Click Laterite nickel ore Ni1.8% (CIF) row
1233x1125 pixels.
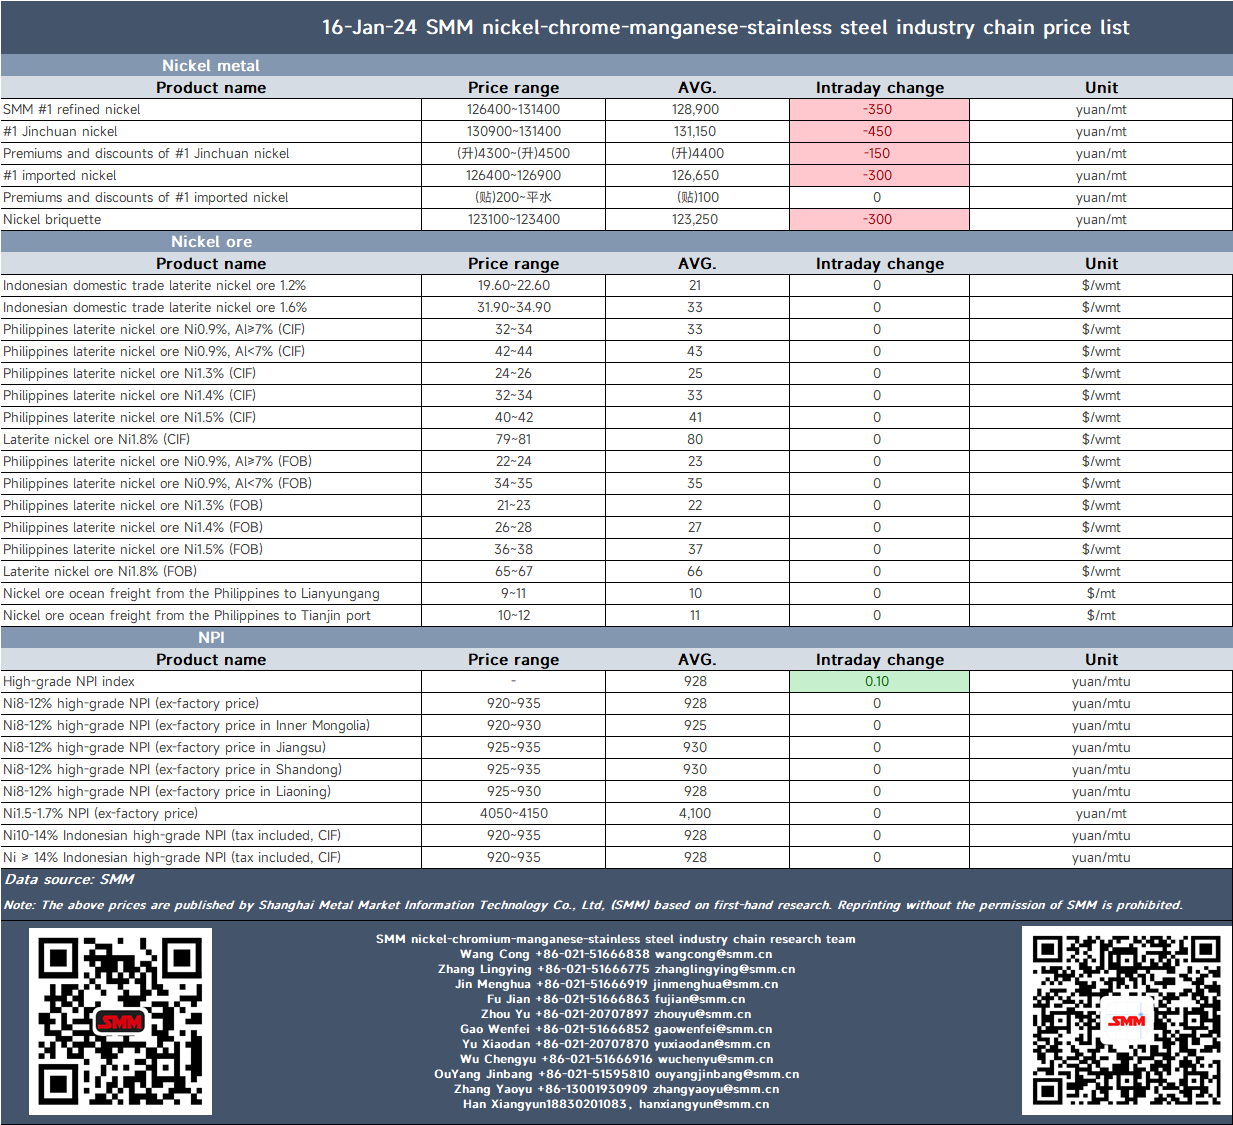pos(96,439)
